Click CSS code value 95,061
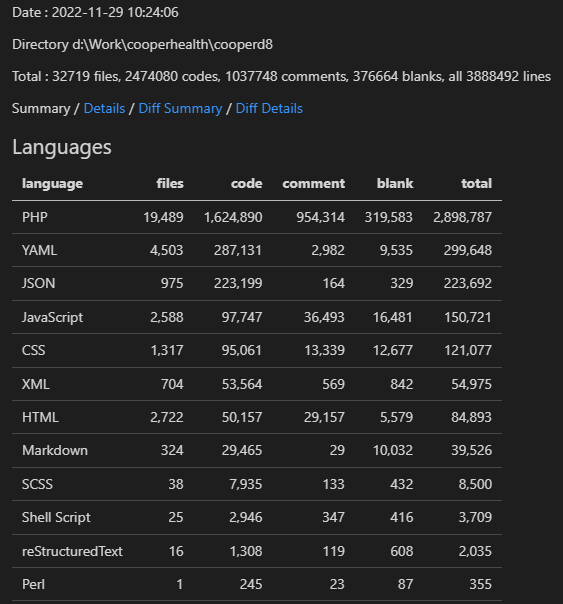The width and height of the screenshot is (563, 604). click(x=242, y=351)
